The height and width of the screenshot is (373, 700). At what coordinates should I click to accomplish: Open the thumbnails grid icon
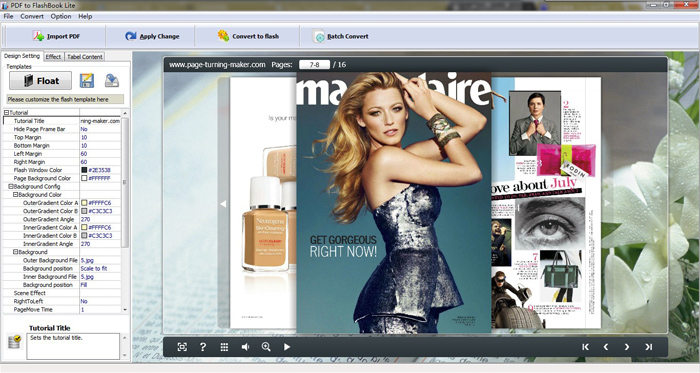[x=224, y=347]
